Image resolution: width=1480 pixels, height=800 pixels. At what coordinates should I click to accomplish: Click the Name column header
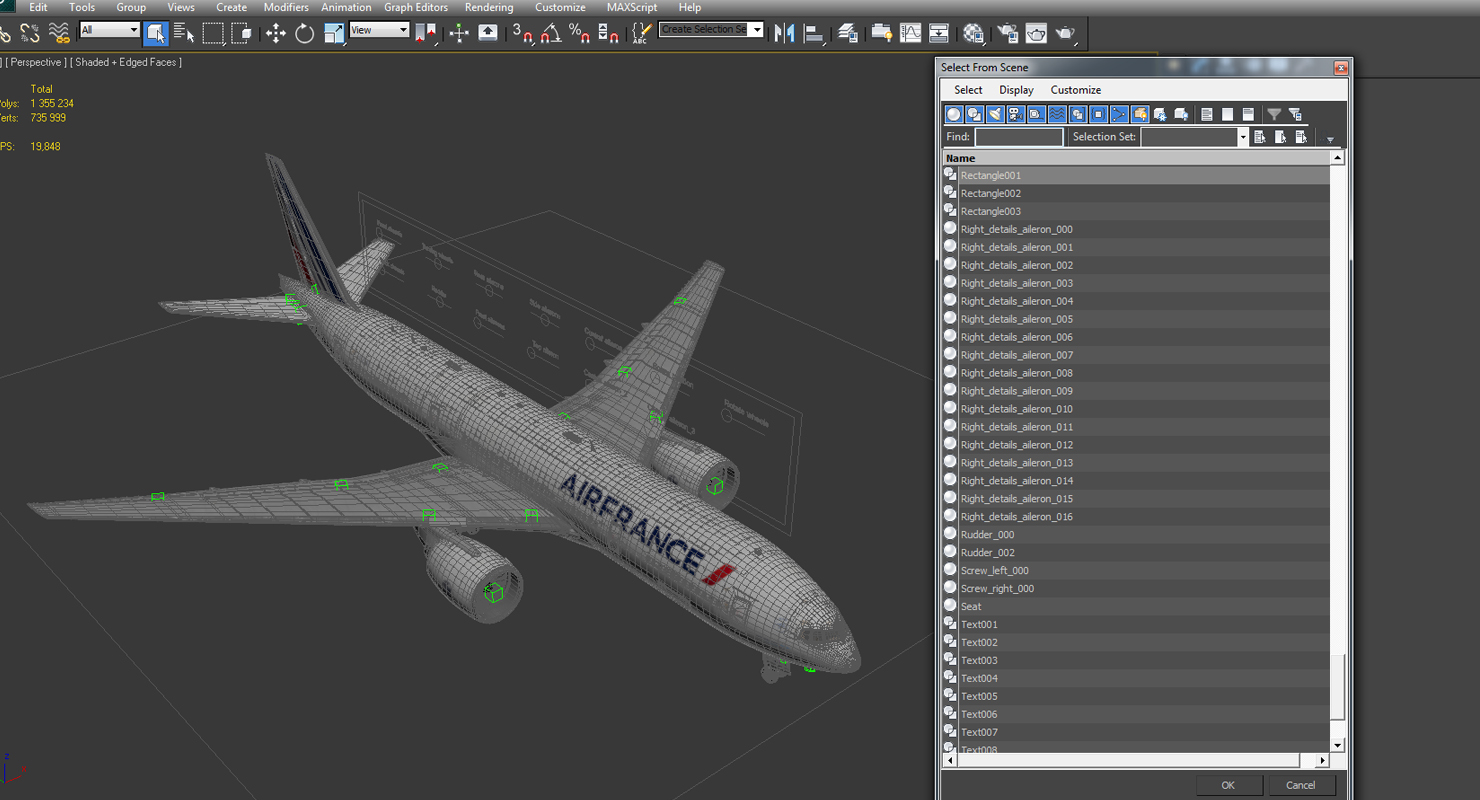click(x=1137, y=158)
